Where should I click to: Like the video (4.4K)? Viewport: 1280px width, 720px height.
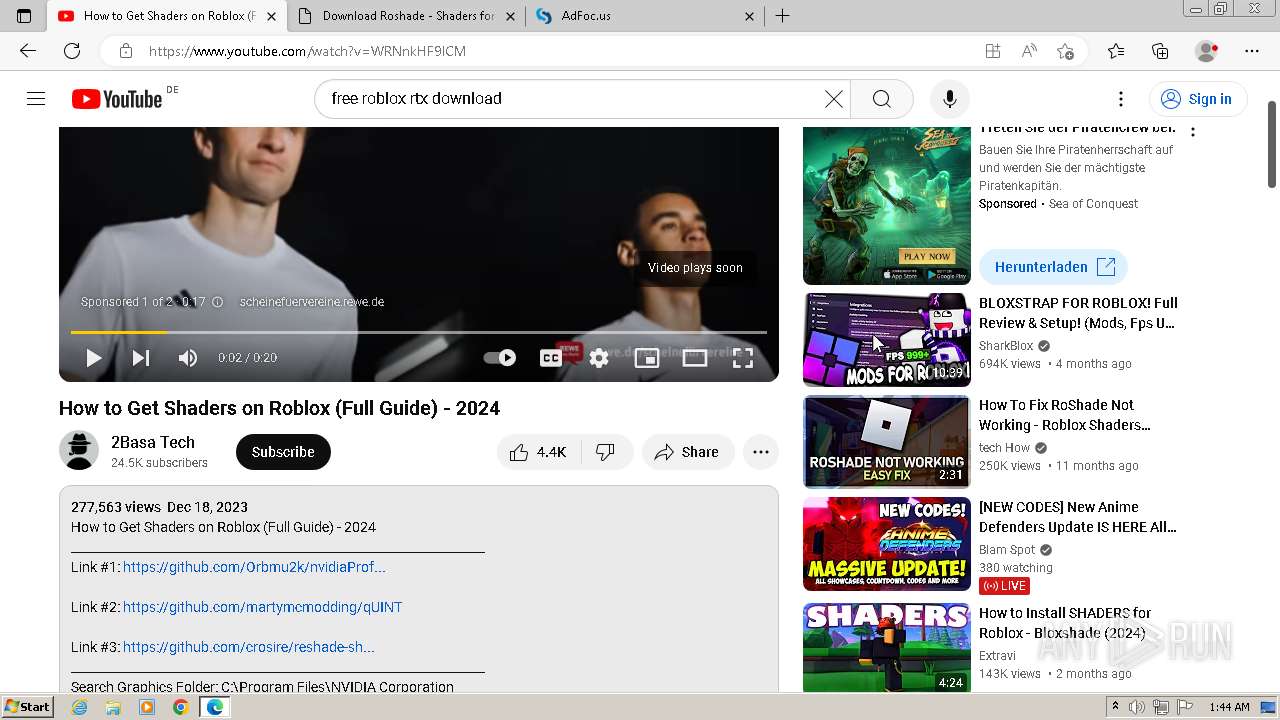[x=539, y=452]
